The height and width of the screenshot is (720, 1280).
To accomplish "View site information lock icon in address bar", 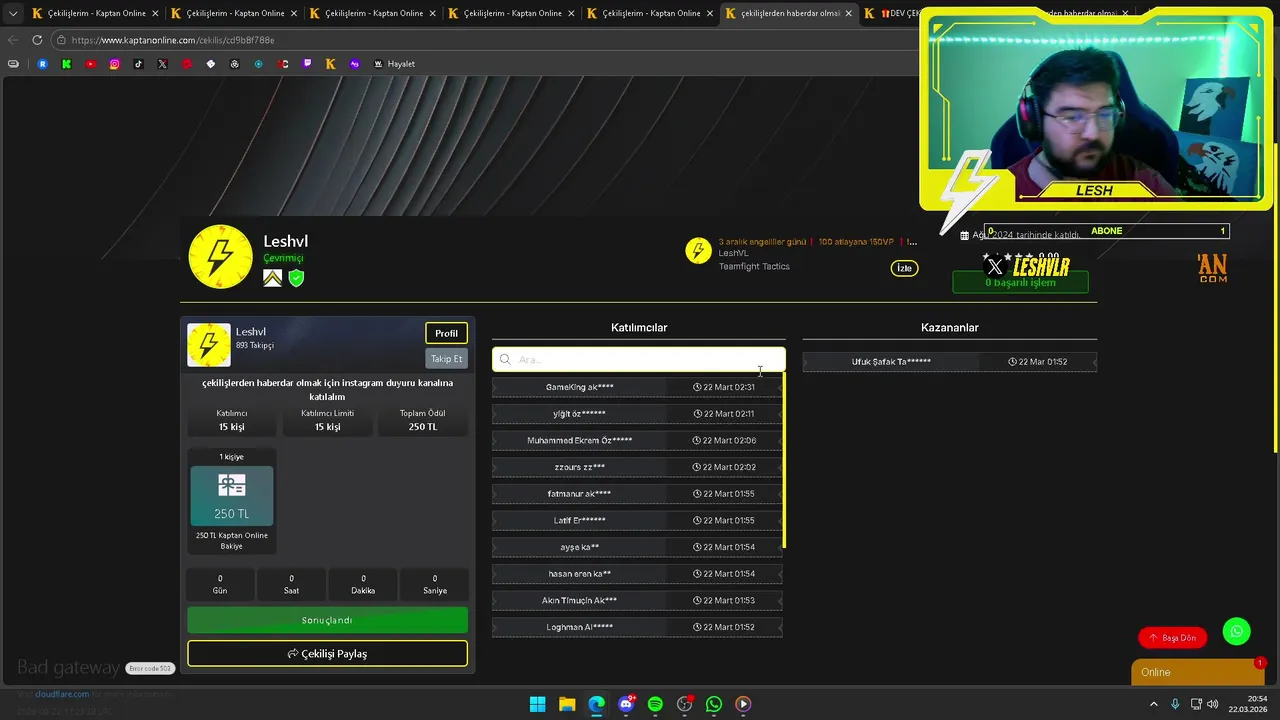I will point(61,40).
